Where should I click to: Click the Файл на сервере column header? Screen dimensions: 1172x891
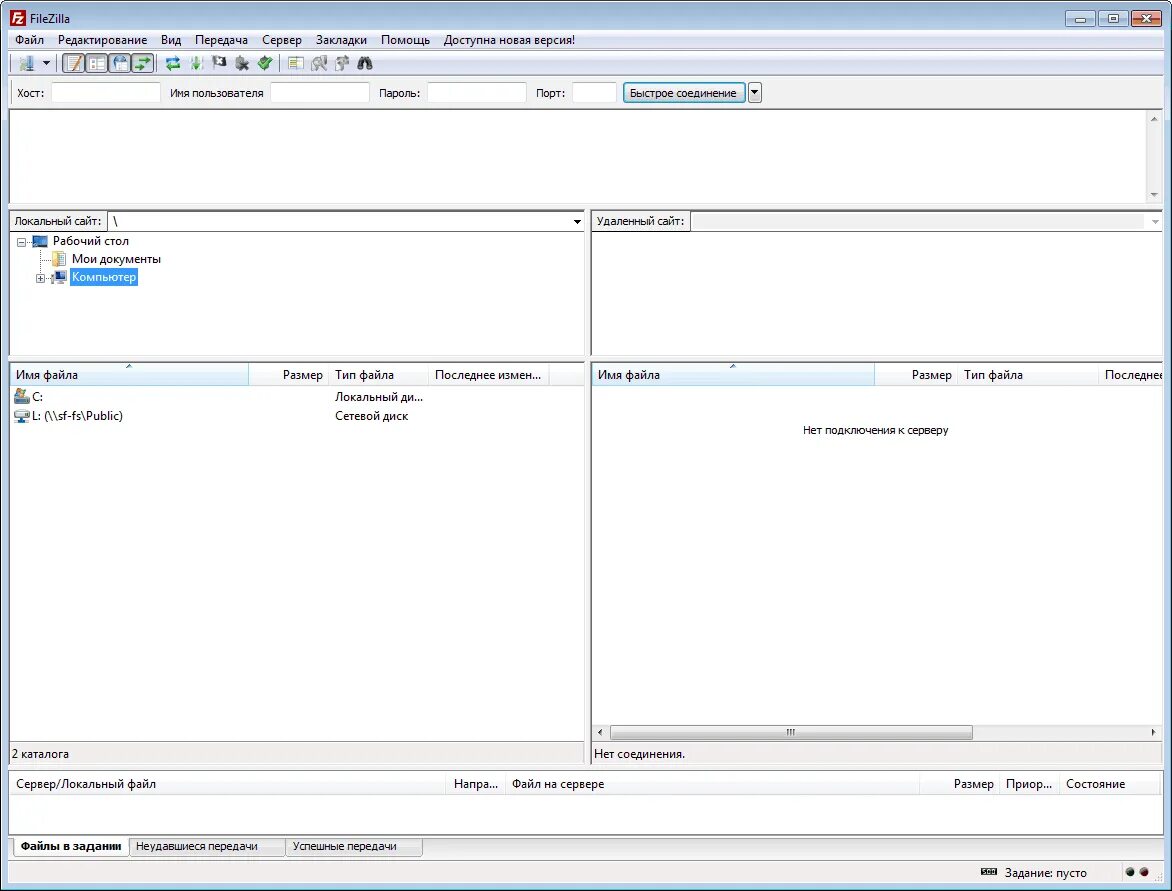[x=712, y=783]
